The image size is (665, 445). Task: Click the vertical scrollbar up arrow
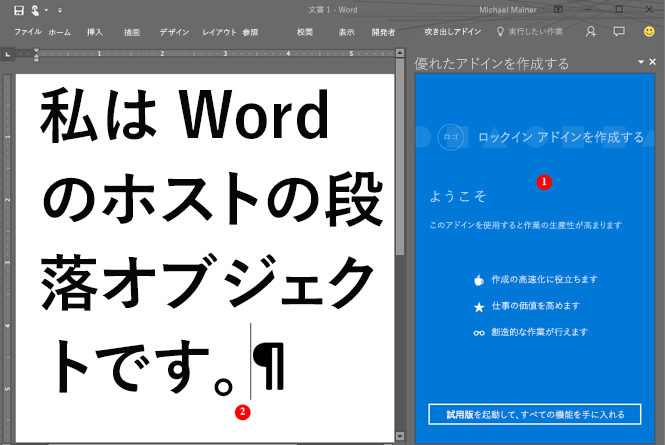[x=400, y=53]
